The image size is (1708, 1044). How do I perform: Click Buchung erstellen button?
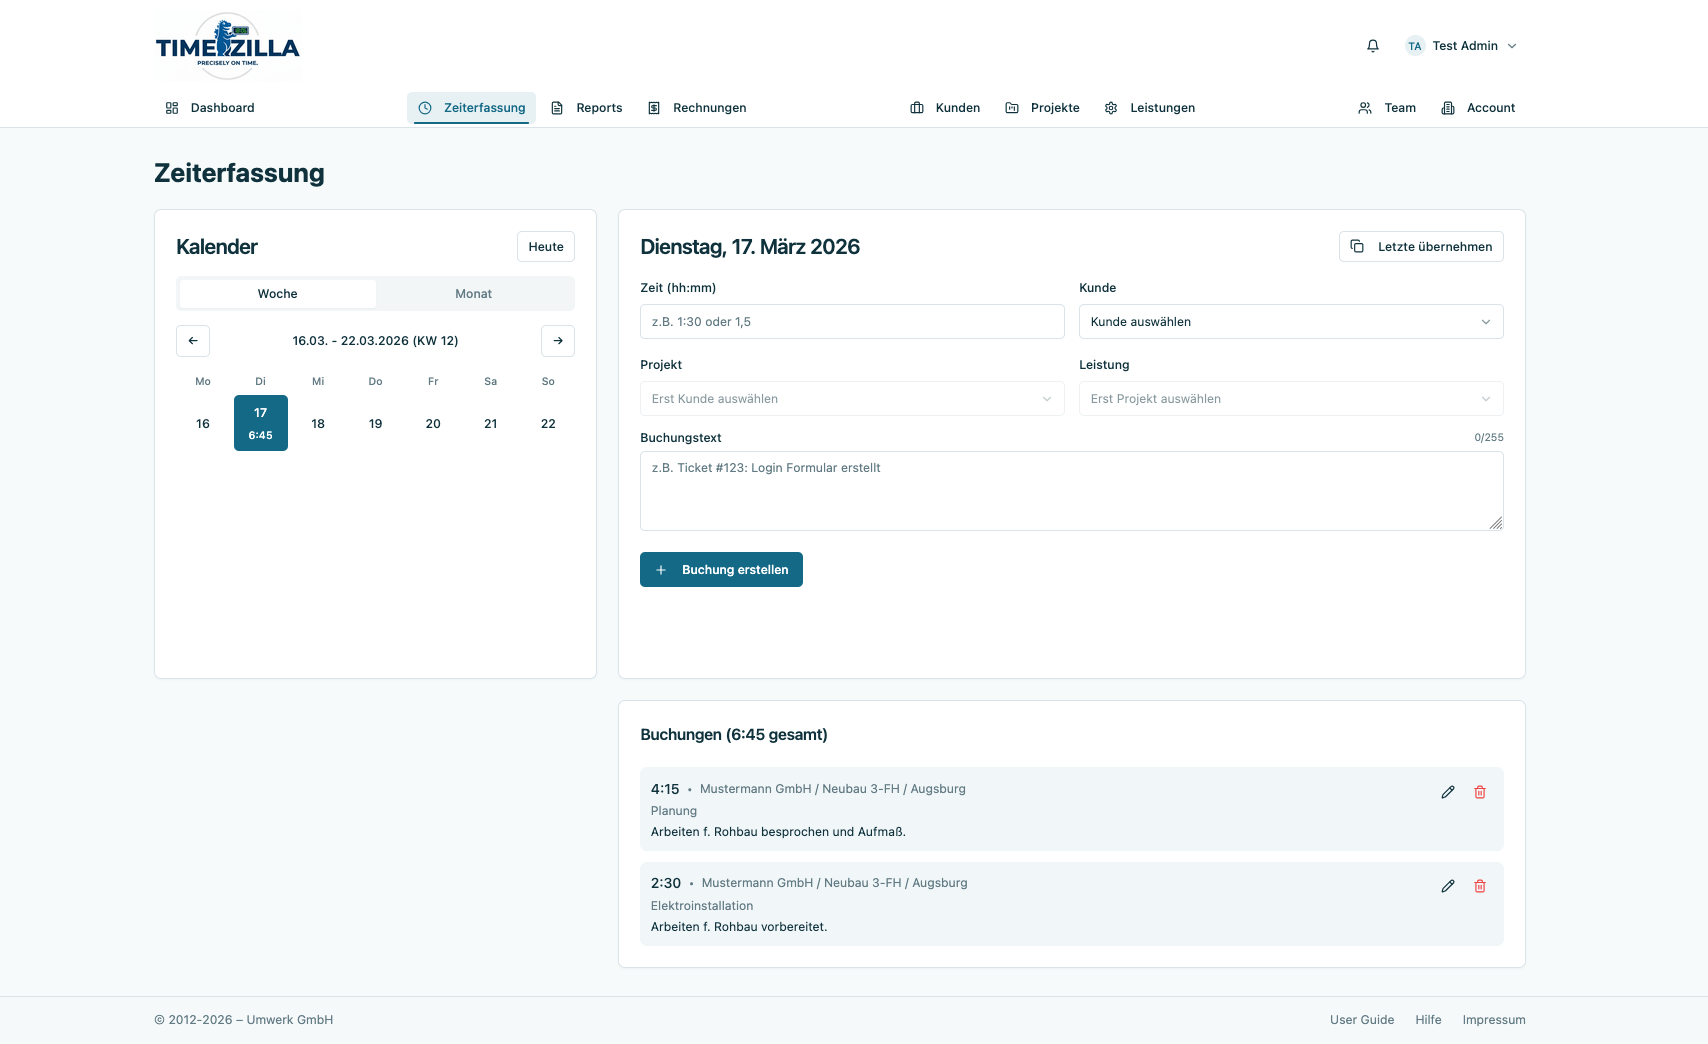721,570
